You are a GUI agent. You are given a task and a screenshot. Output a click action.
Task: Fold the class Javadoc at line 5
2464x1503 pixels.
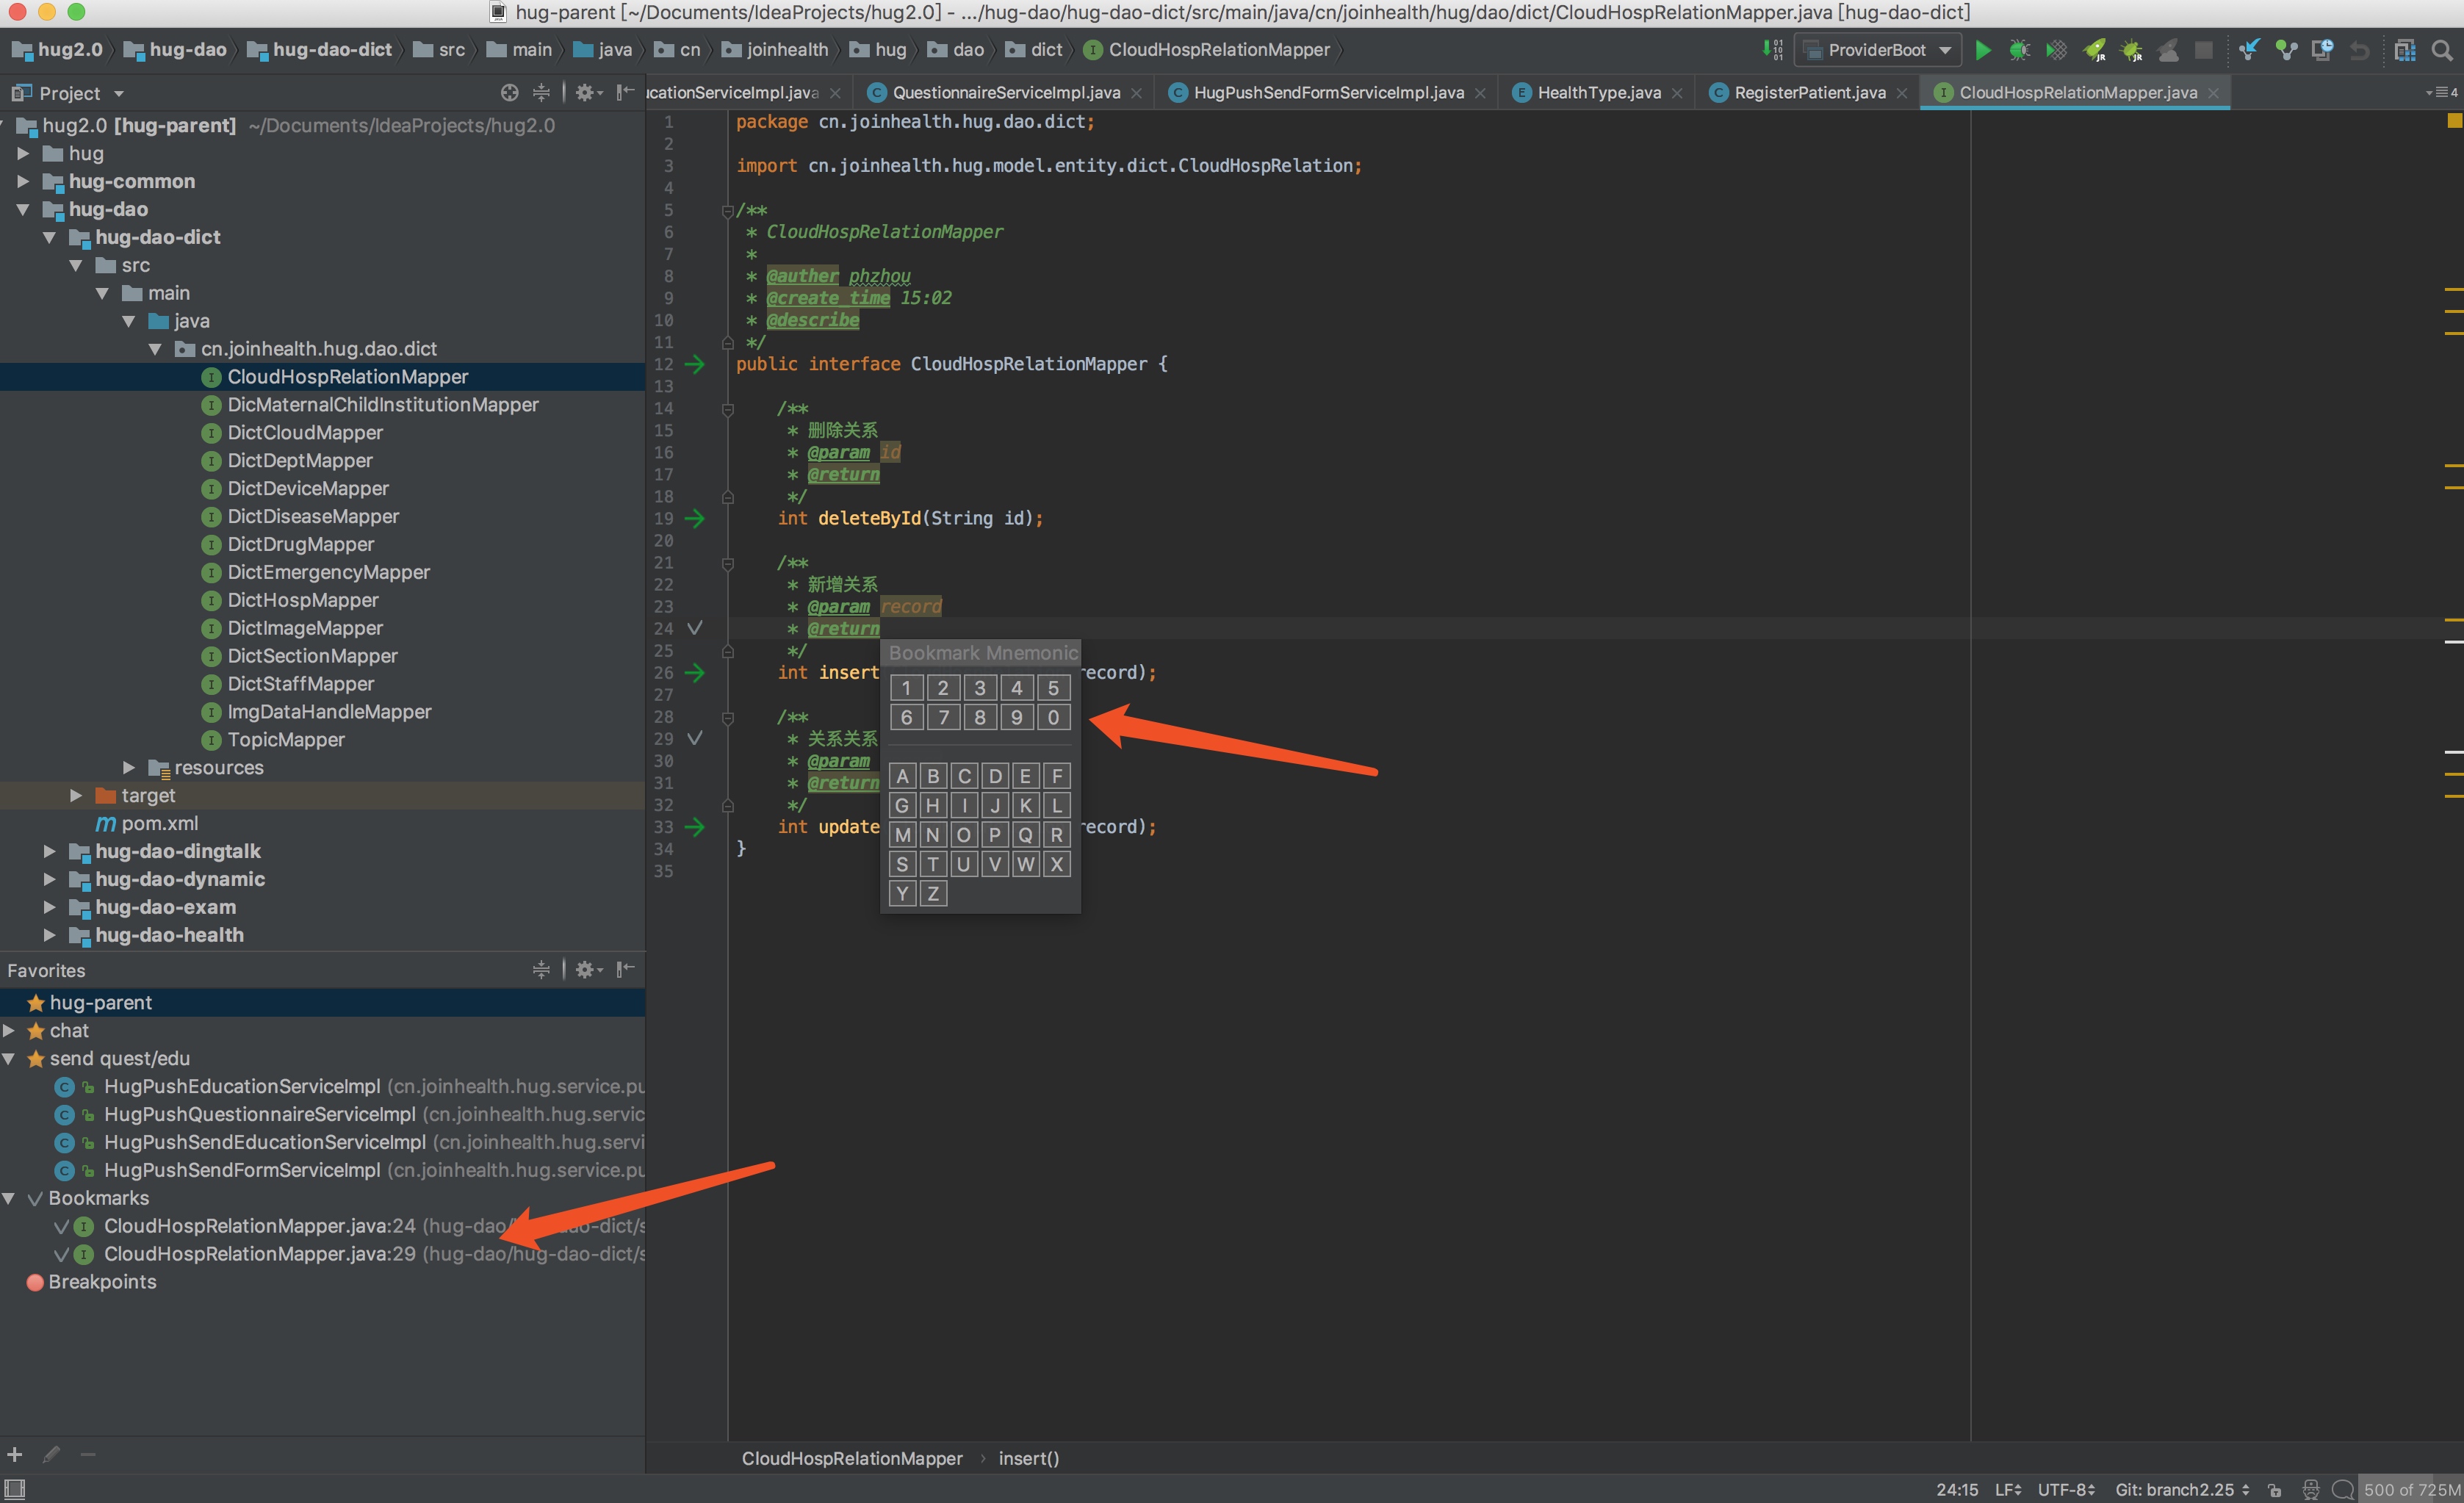coord(728,211)
